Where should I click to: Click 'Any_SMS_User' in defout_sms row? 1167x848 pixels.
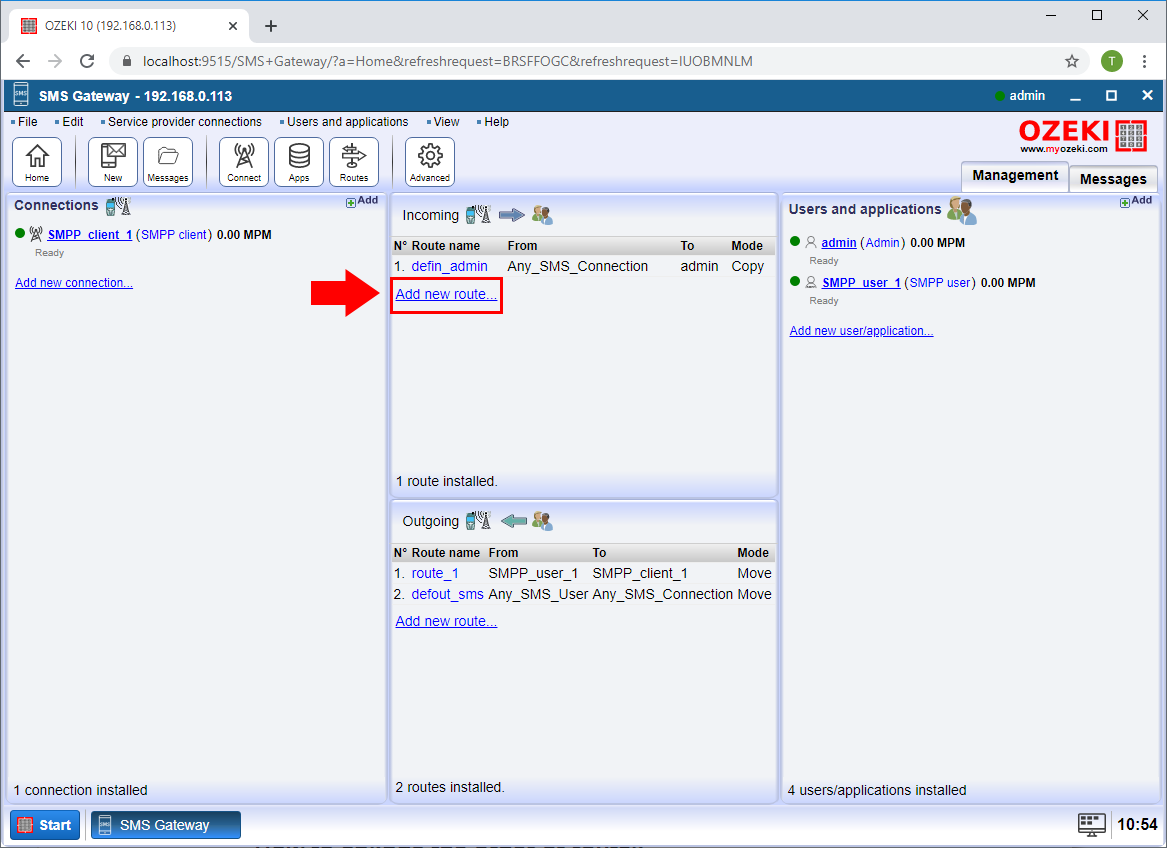(x=538, y=594)
